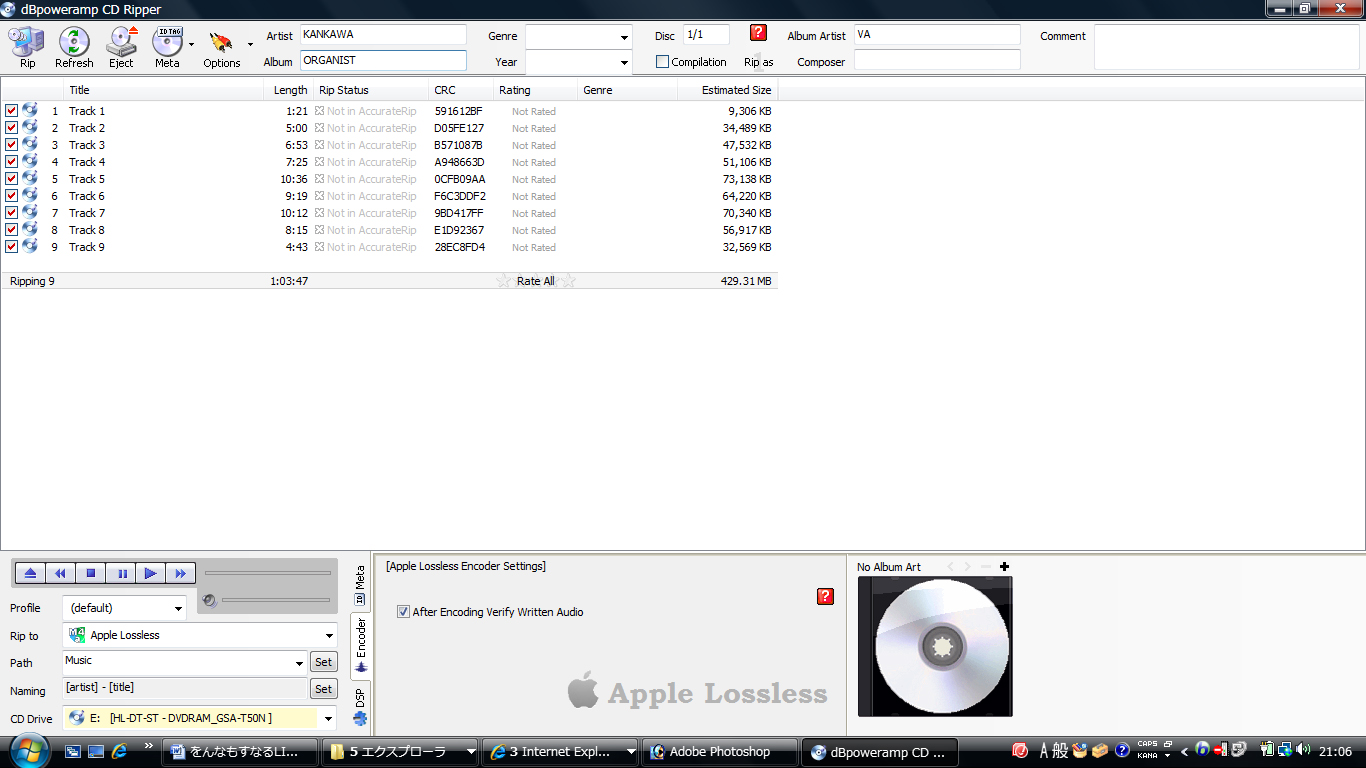1366x768 pixels.
Task: Uncheck the Track 1 checkbox
Action: (x=12, y=111)
